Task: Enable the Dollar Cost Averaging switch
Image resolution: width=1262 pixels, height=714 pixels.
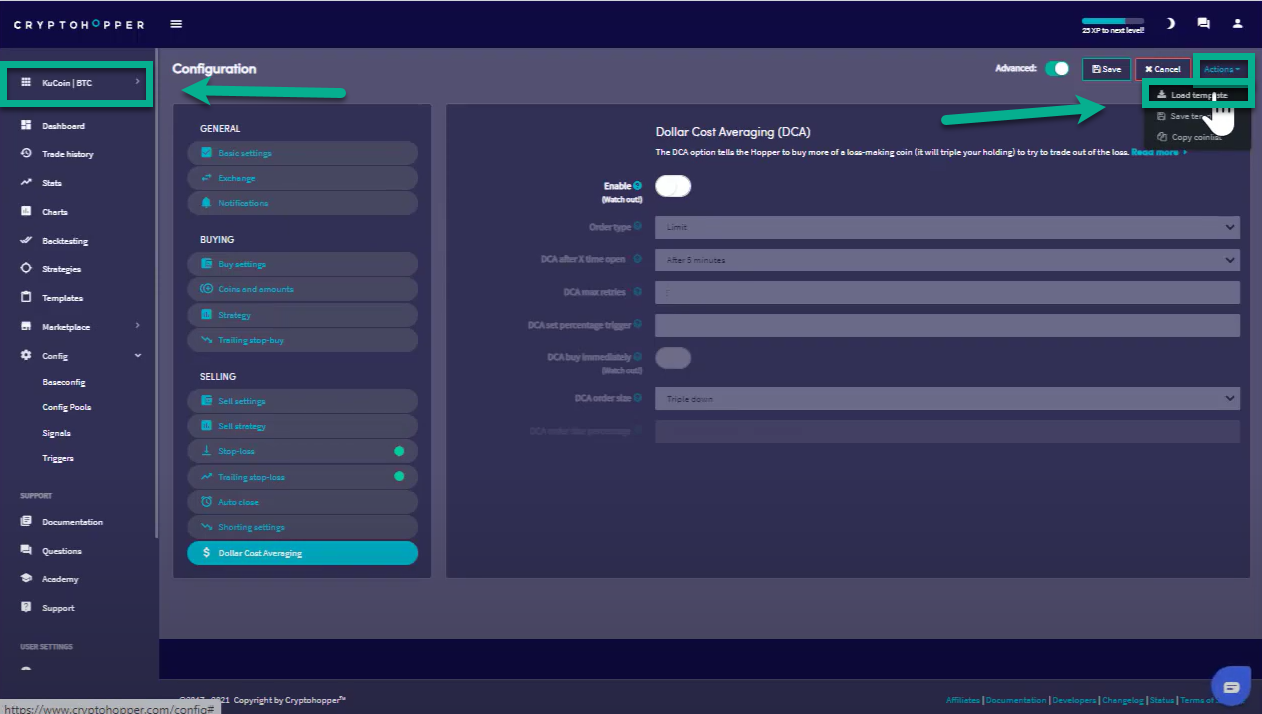Action: coord(672,186)
